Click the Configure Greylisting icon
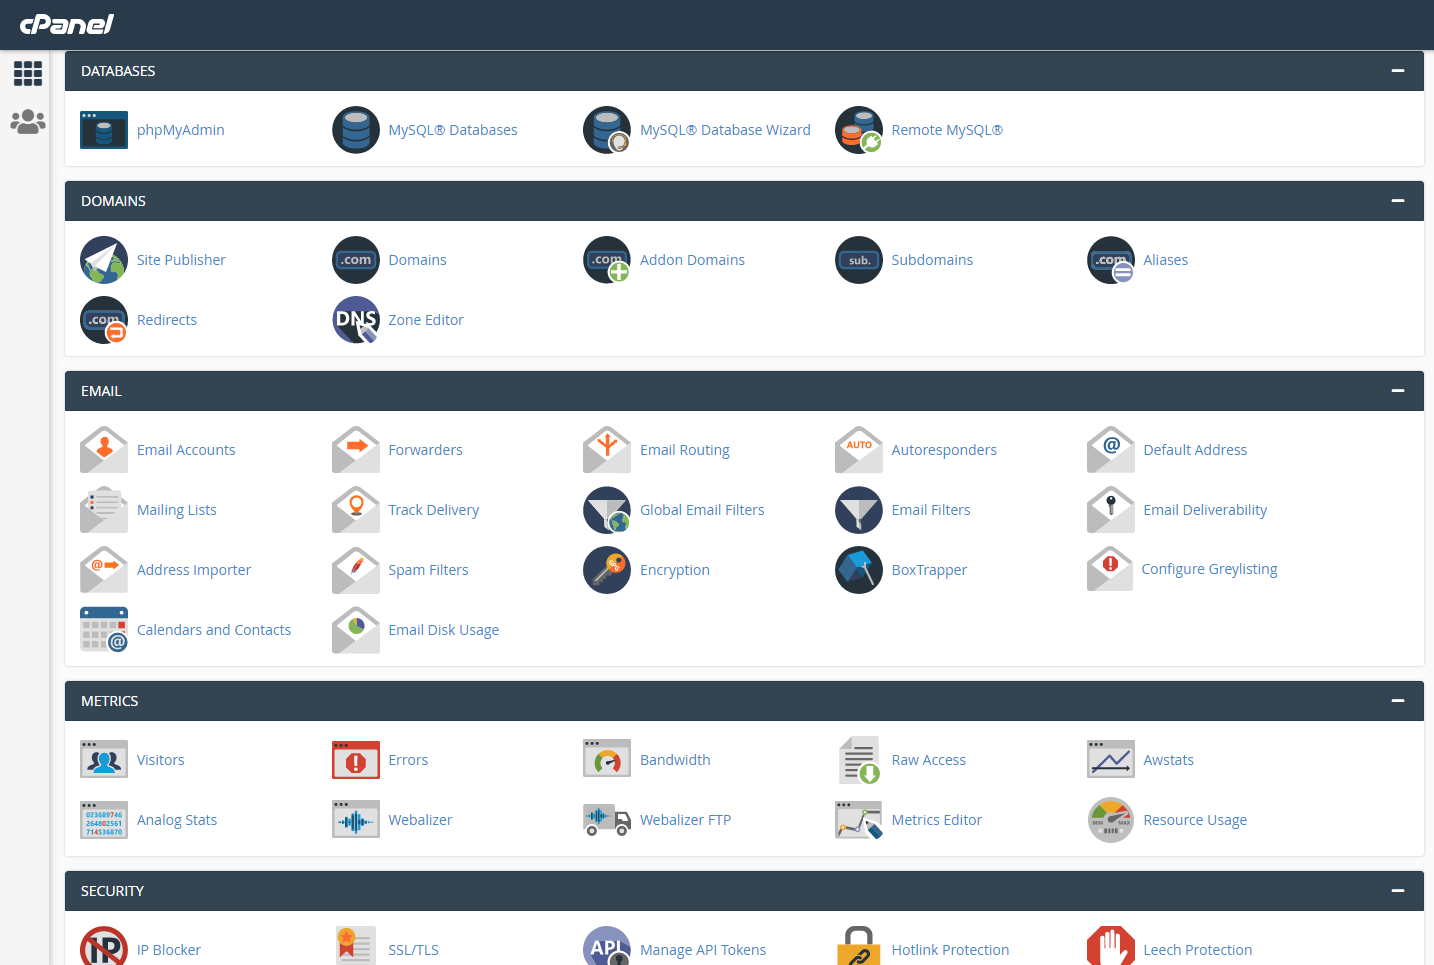This screenshot has width=1434, height=965. [1110, 569]
